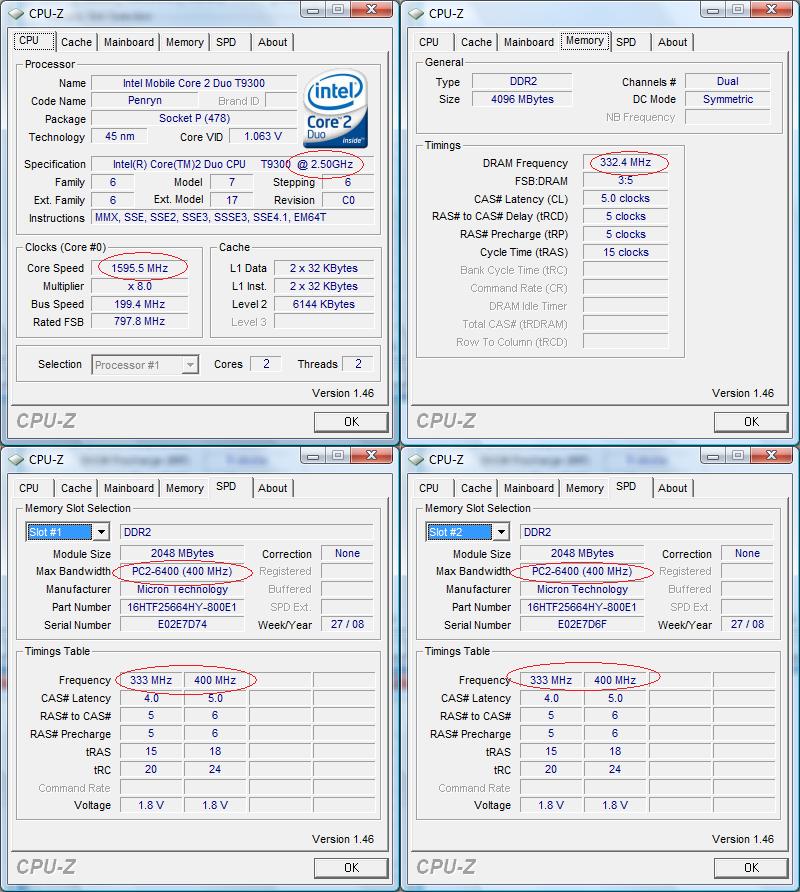This screenshot has height=892, width=800.
Task: Click the Instructions field listing MMX, SSE
Action: 233,217
